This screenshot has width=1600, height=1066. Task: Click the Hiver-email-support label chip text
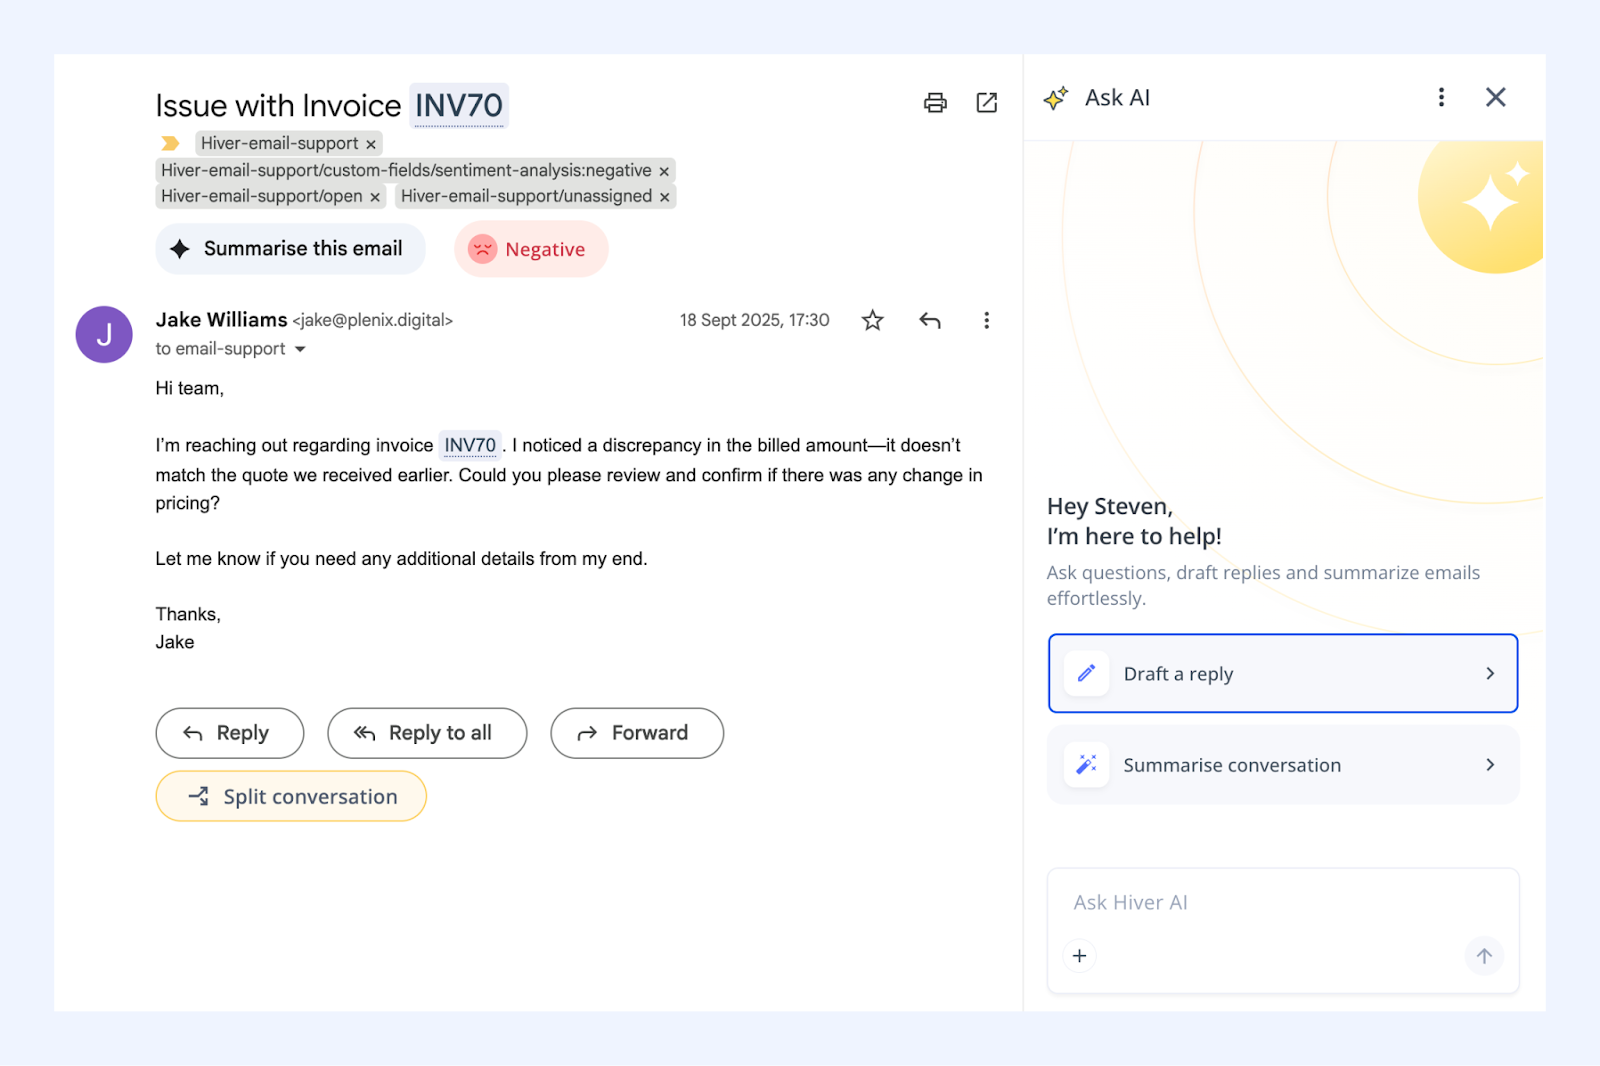[279, 144]
